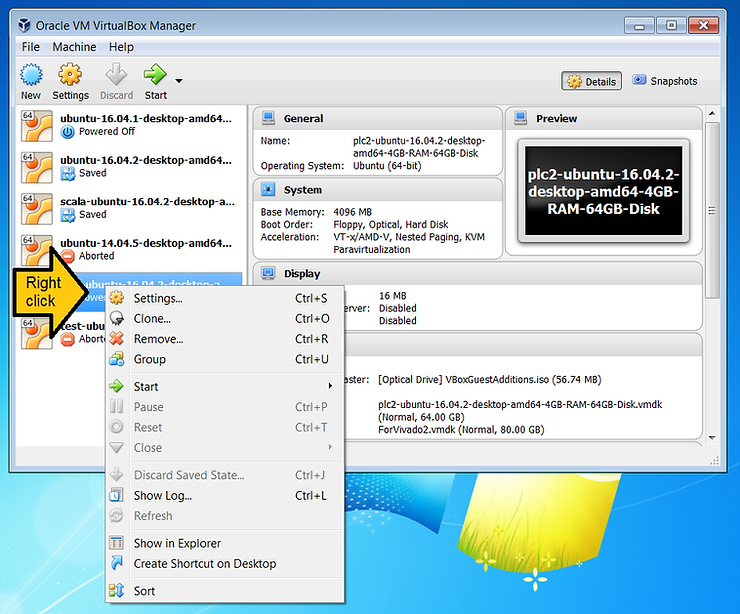Click the Preview section monitor icon
The image size is (740, 614).
tap(521, 118)
